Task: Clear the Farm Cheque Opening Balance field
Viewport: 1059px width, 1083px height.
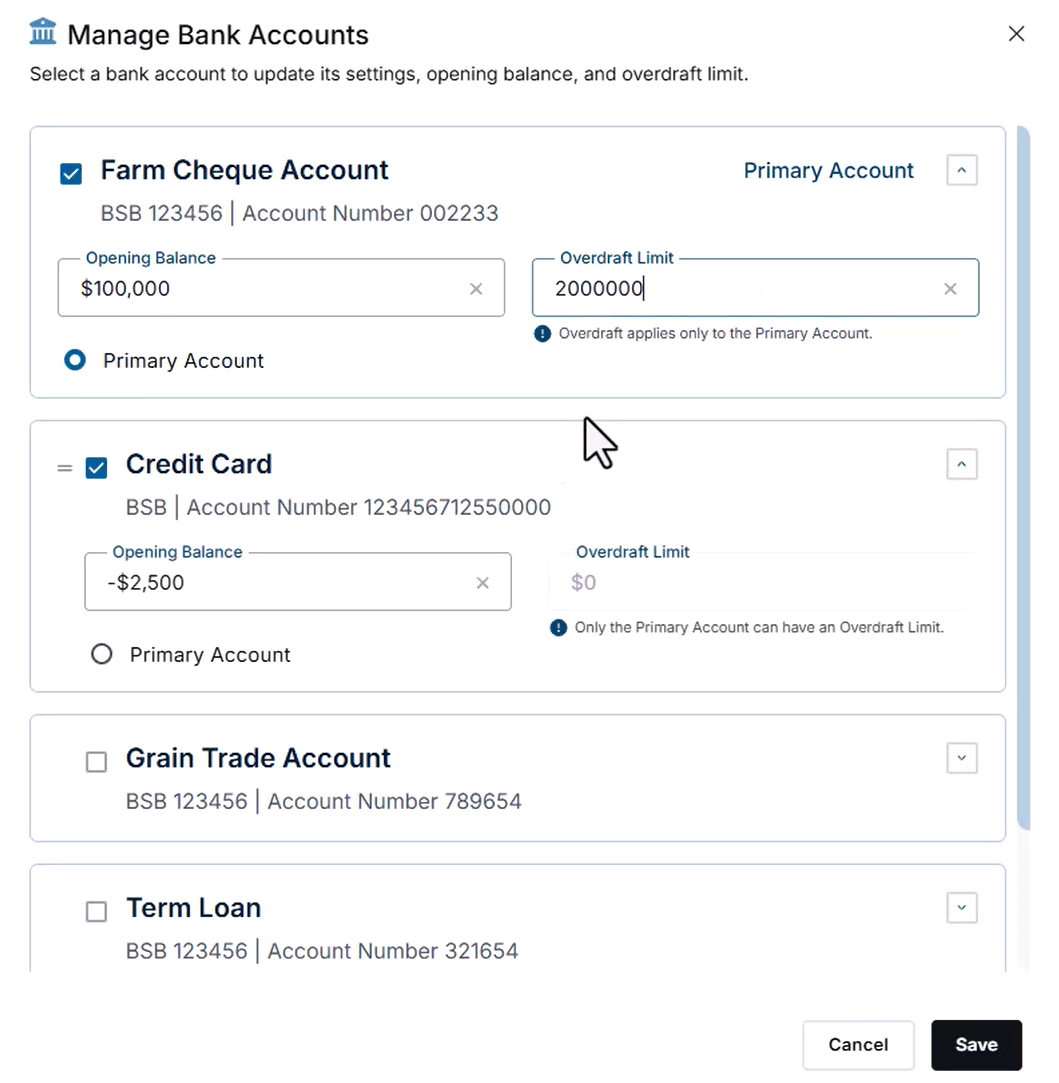Action: coord(476,289)
